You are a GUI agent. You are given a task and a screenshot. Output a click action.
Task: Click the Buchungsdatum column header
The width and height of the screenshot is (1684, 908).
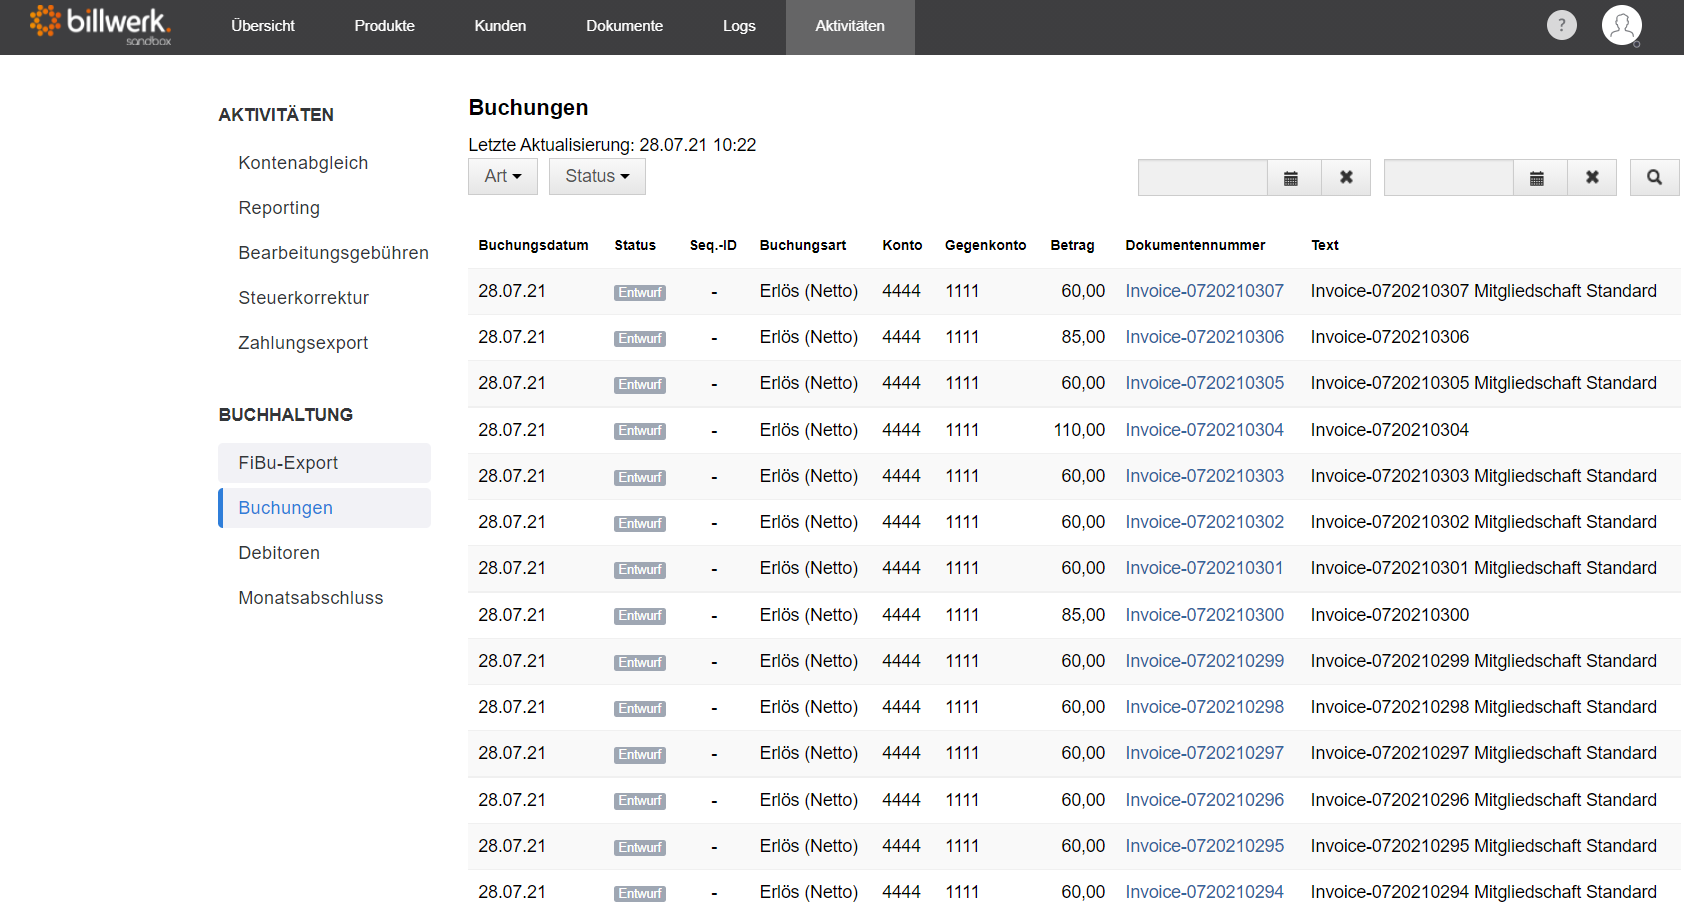tap(533, 245)
